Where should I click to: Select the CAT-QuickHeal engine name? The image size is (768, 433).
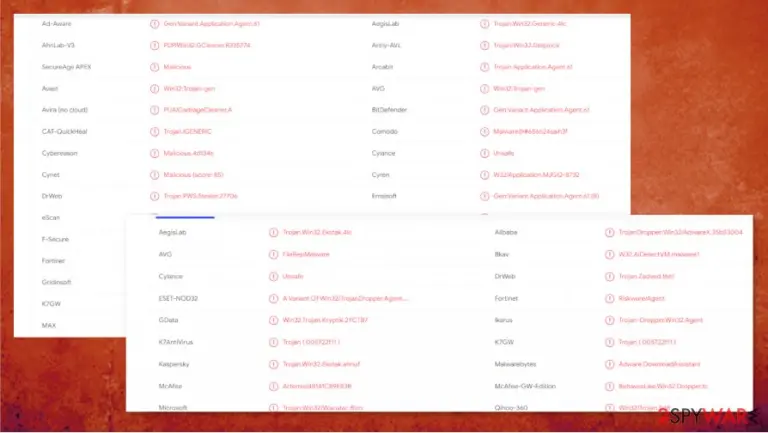64,131
